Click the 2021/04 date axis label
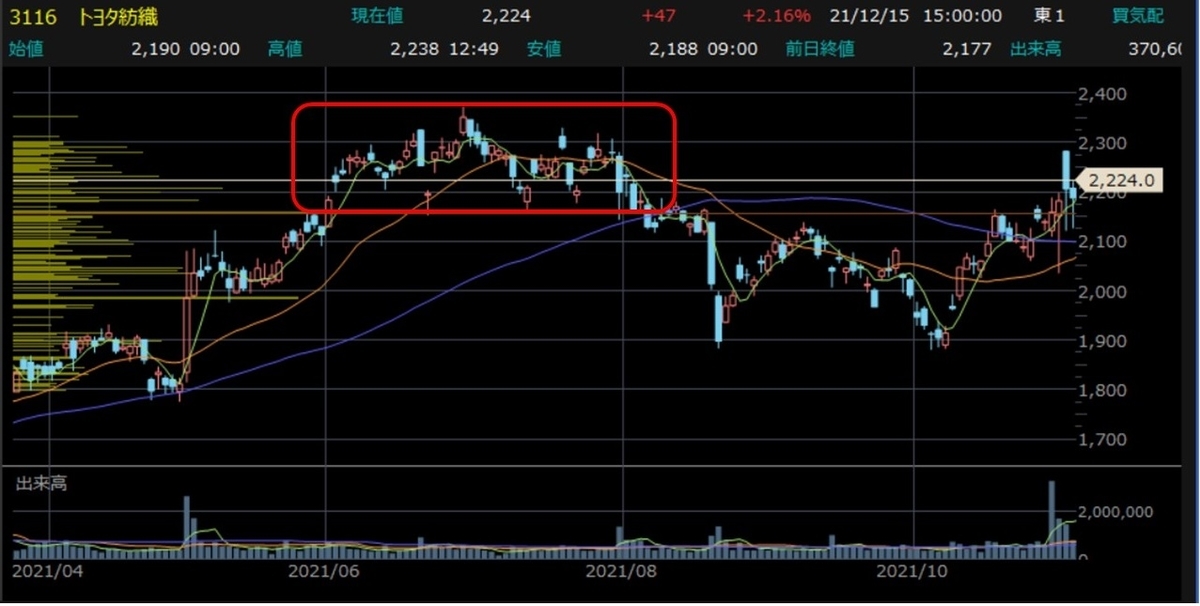The image size is (1200, 606). 48,571
